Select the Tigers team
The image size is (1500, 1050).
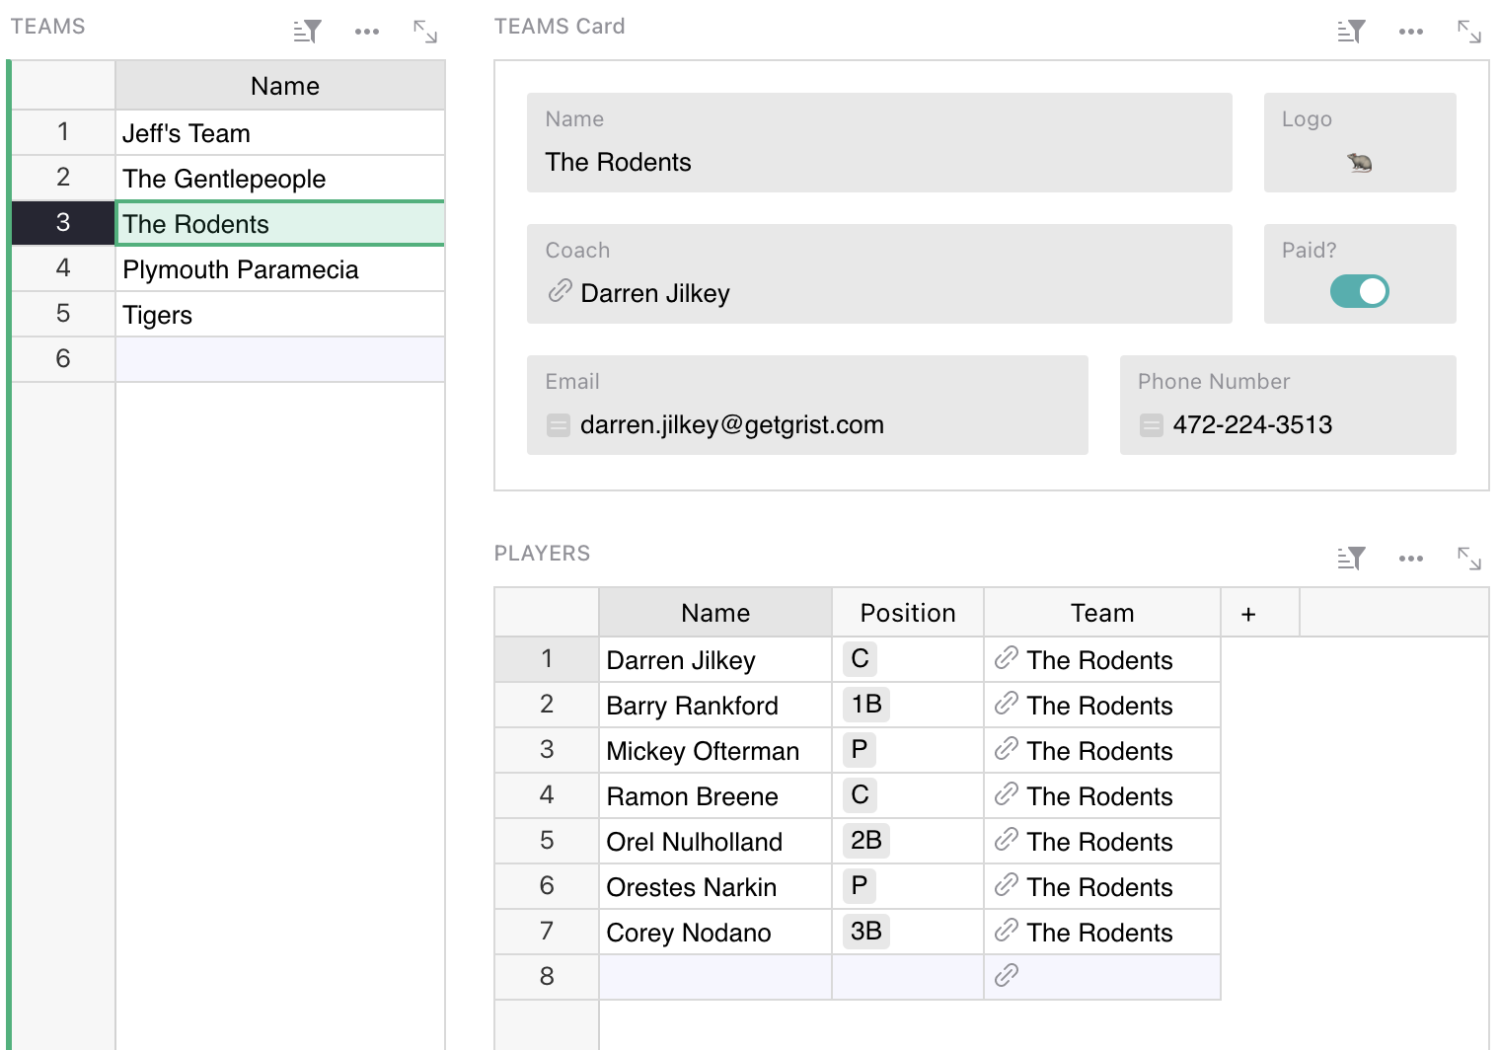[x=280, y=315]
